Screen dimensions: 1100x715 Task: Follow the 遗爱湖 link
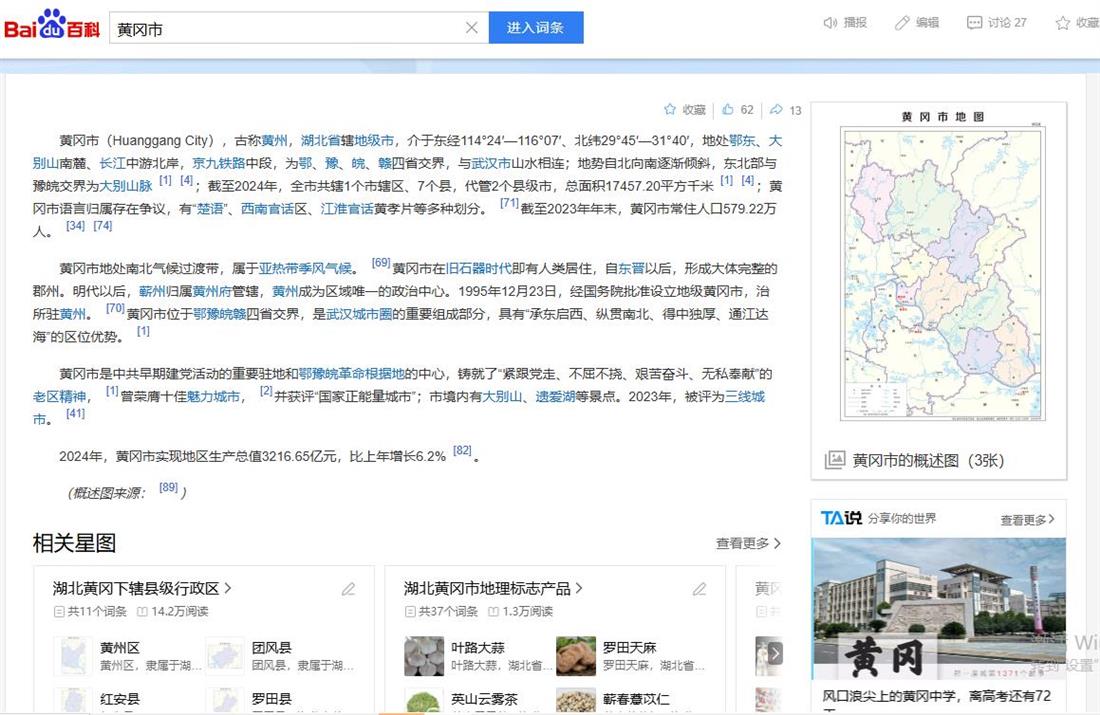(556, 396)
